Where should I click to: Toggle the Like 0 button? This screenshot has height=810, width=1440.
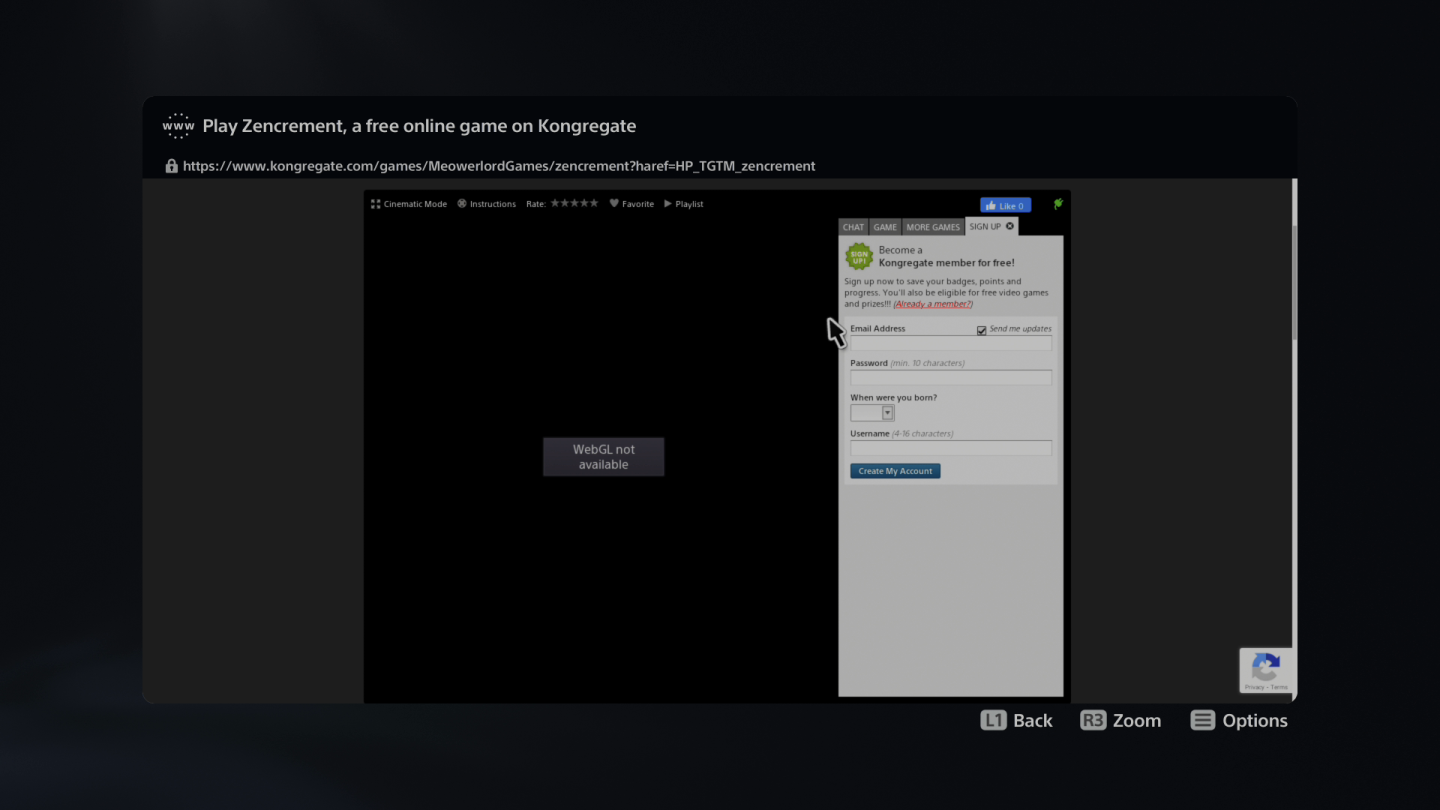click(1005, 204)
